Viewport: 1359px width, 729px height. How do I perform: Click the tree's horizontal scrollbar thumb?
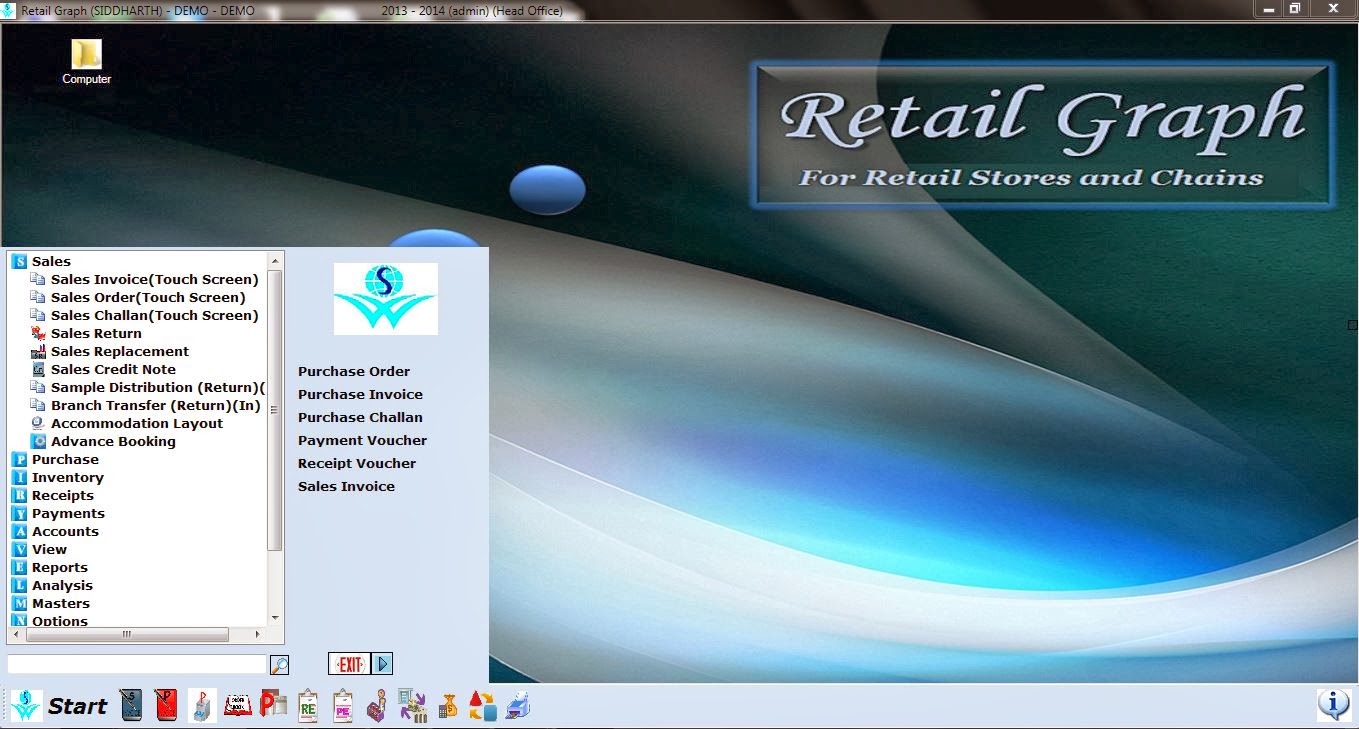pyautogui.click(x=127, y=634)
